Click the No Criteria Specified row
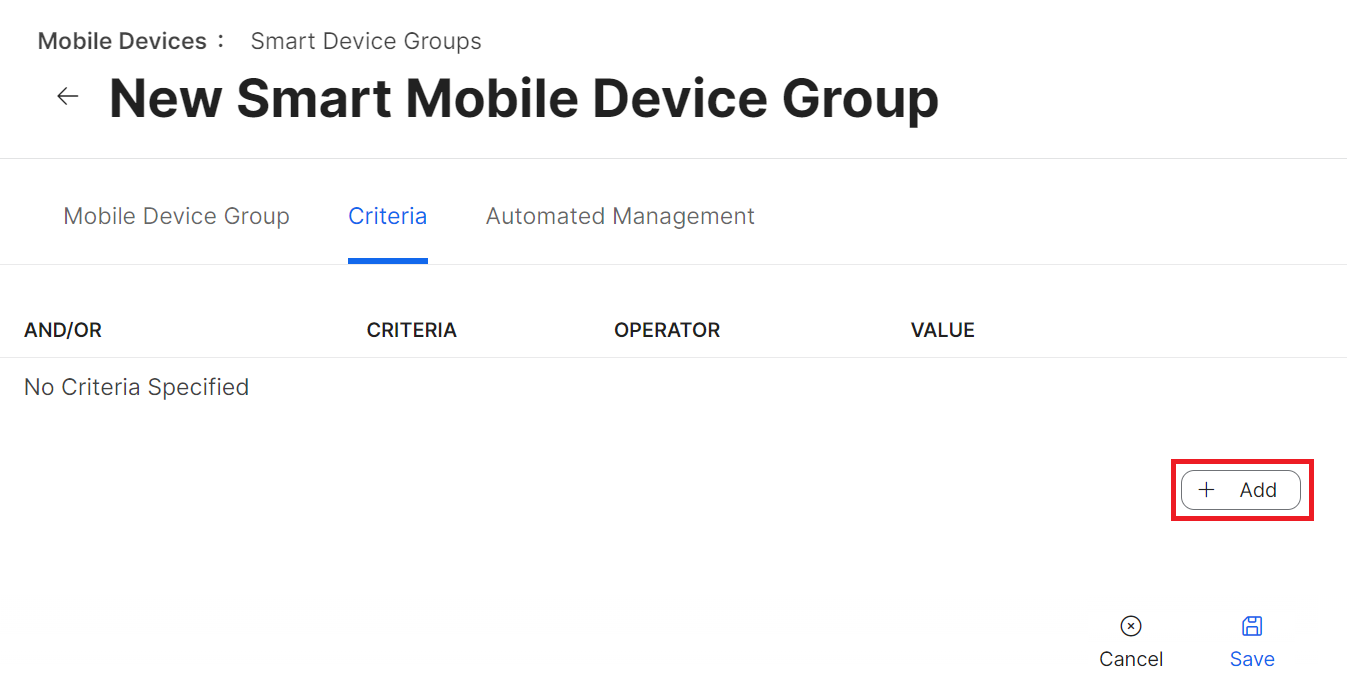This screenshot has width=1347, height=692. point(136,387)
